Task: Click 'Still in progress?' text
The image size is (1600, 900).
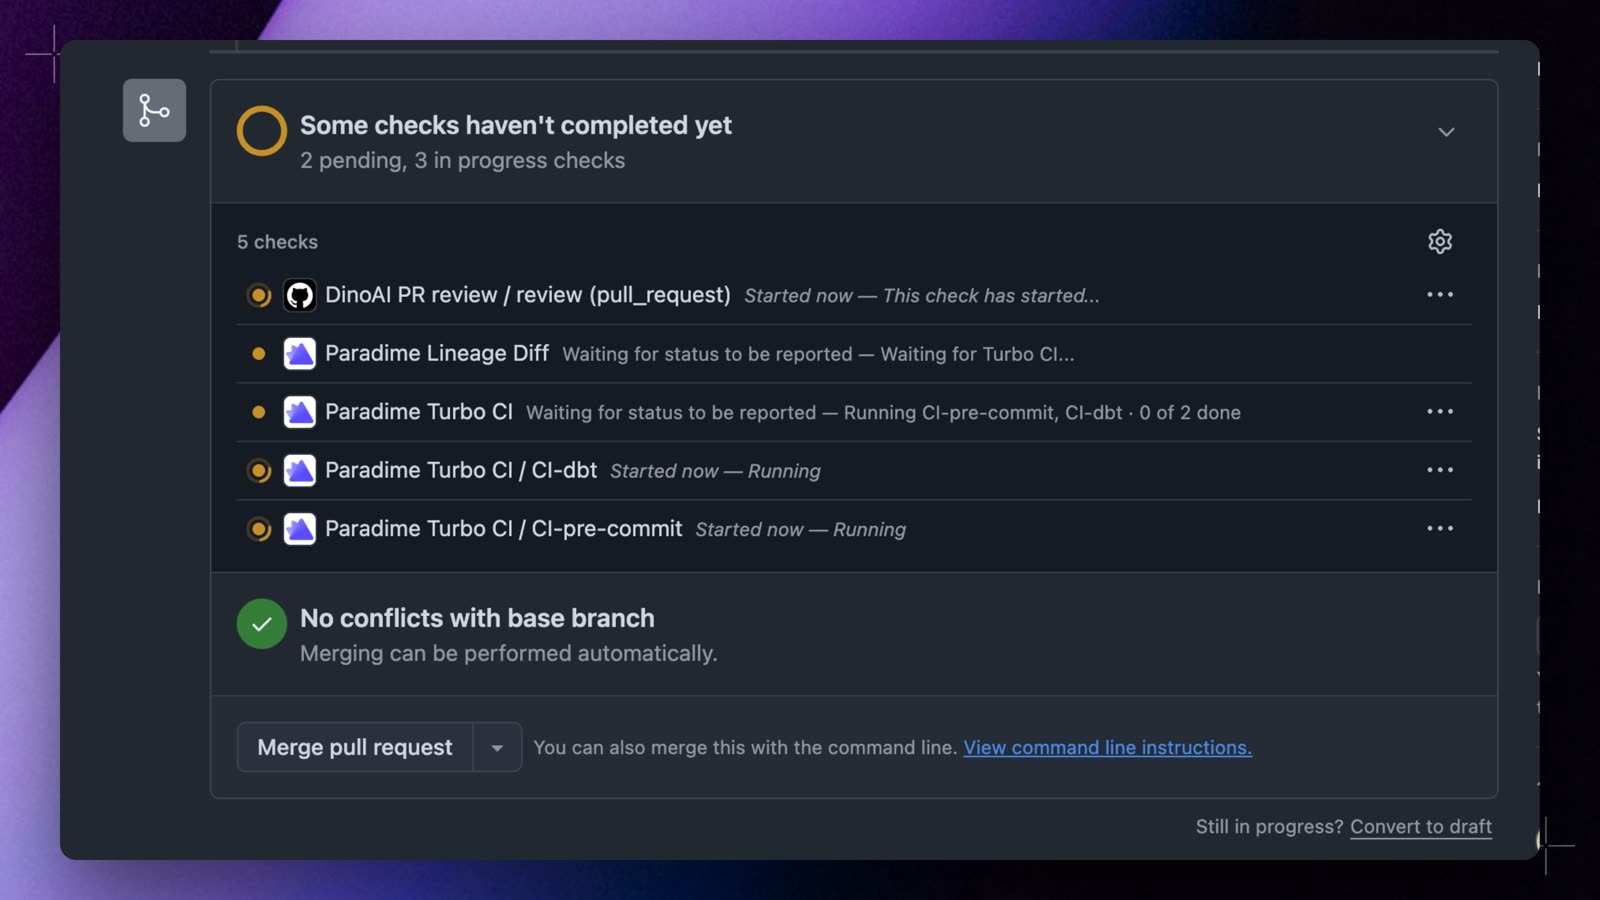Action: point(1270,826)
